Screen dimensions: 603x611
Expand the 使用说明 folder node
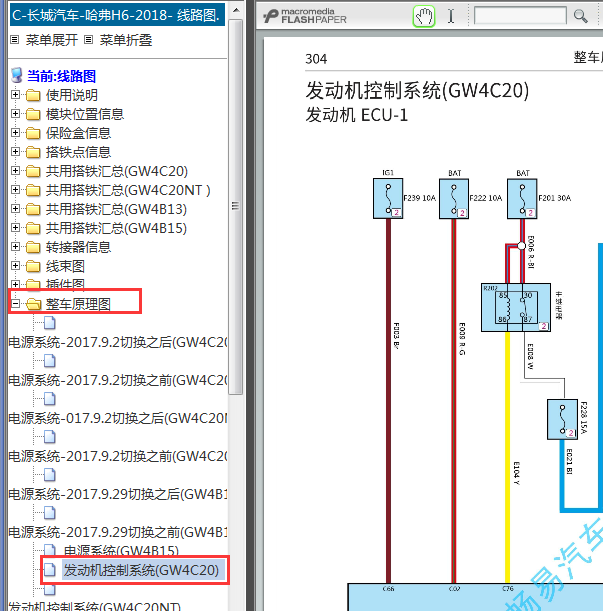(x=15, y=95)
